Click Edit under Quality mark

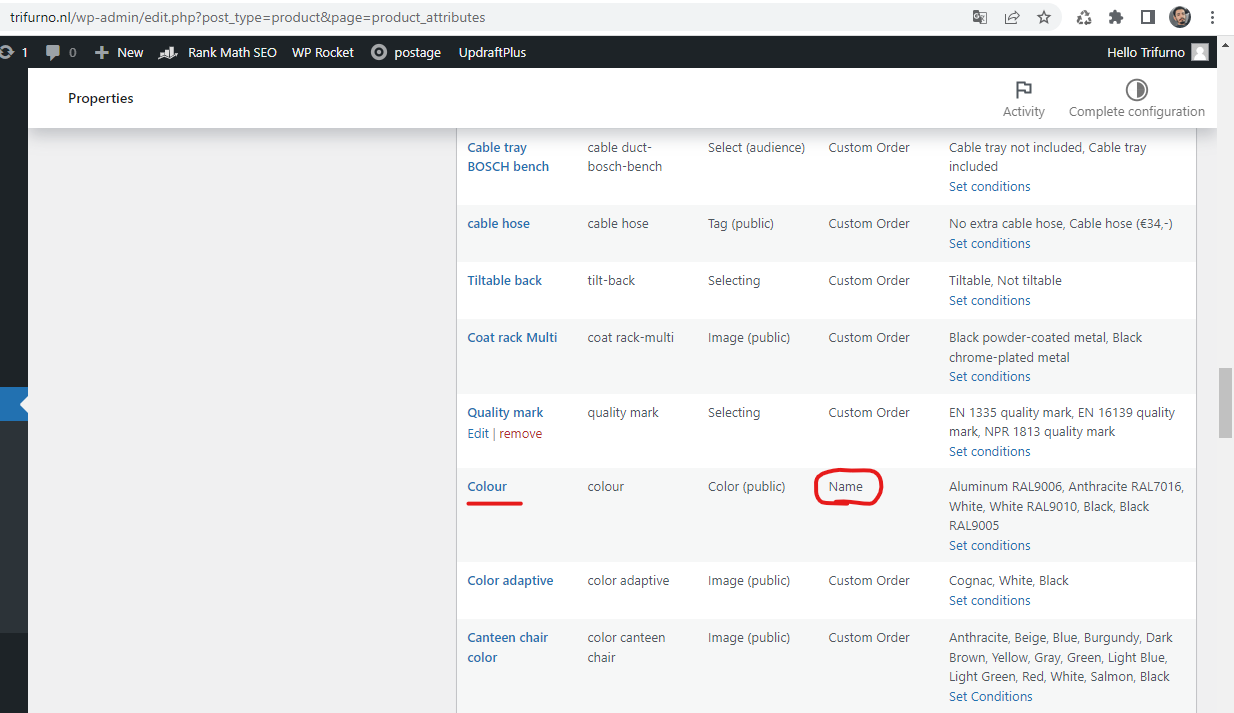click(x=478, y=434)
